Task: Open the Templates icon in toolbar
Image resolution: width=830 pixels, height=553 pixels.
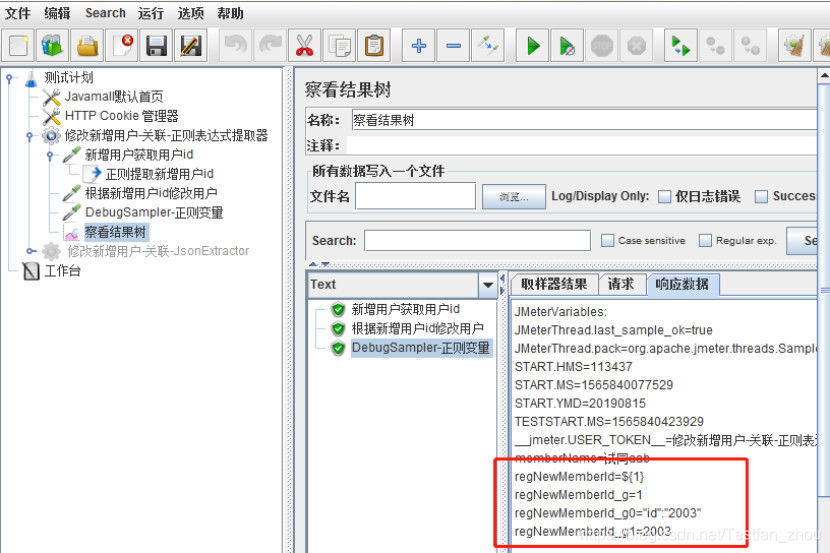Action: 52,46
